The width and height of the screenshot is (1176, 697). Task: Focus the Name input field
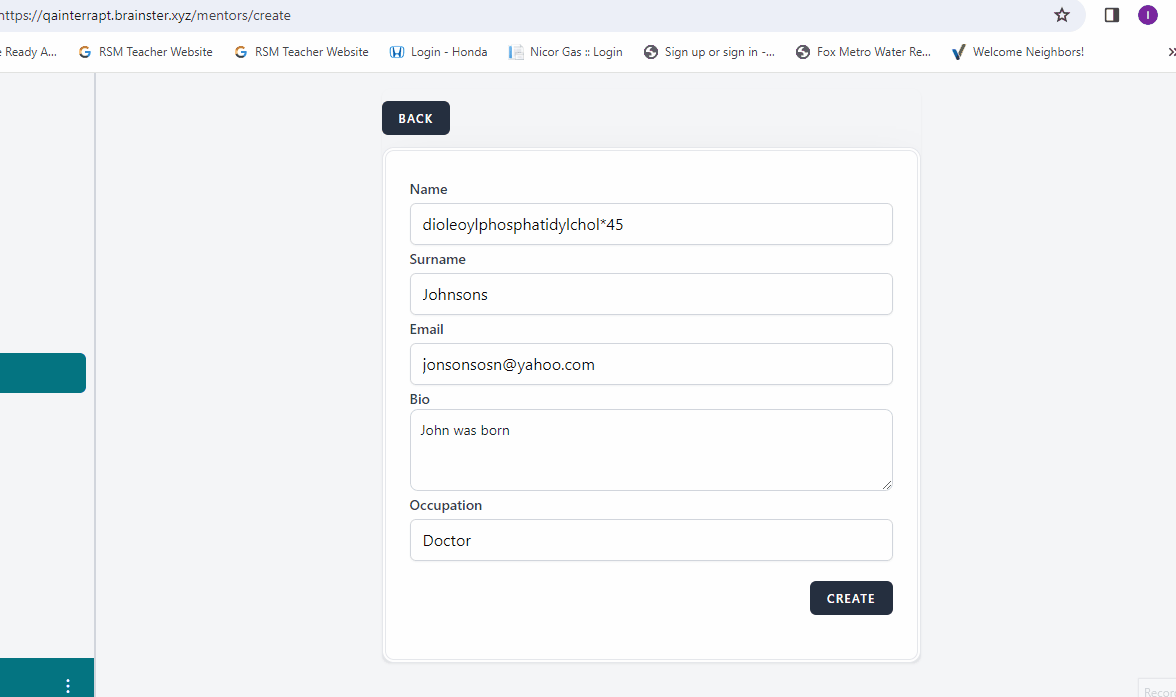coord(651,224)
